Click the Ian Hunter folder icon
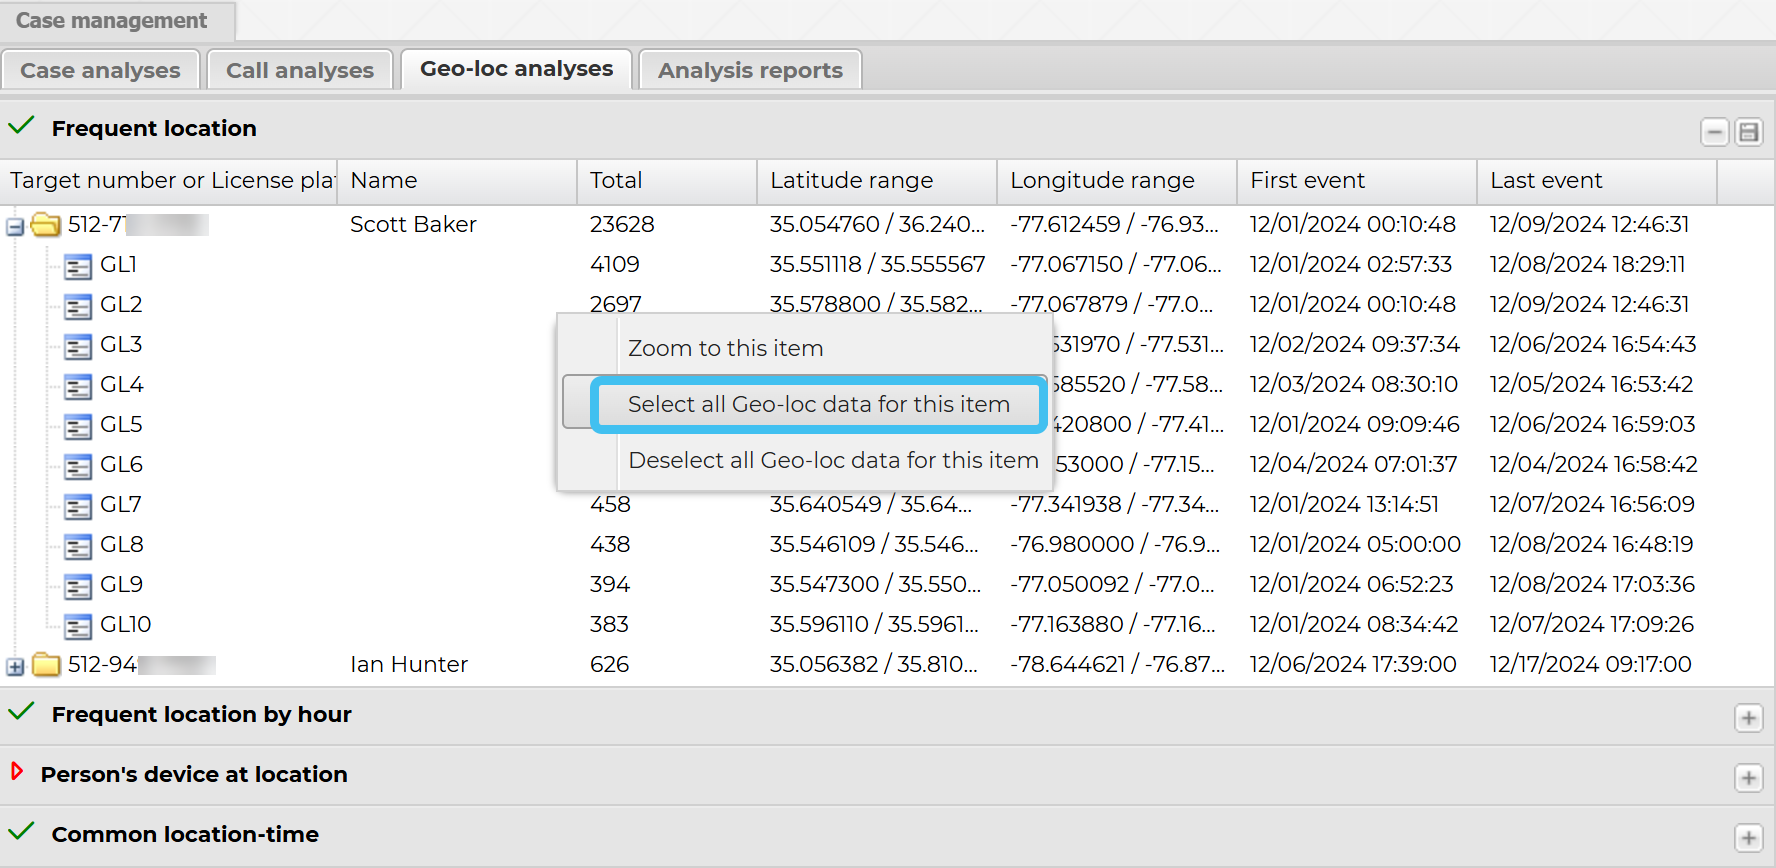Screen dimensions: 1776x868 tap(46, 665)
